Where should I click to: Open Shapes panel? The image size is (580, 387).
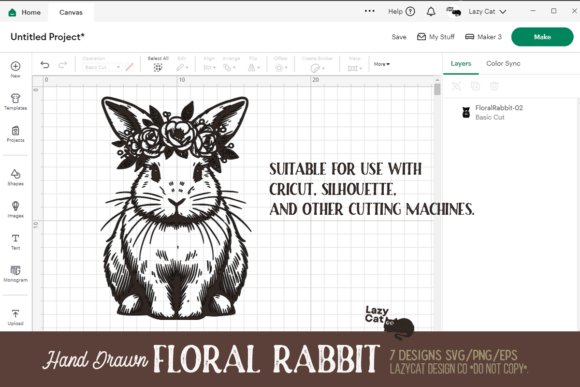pyautogui.click(x=15, y=177)
